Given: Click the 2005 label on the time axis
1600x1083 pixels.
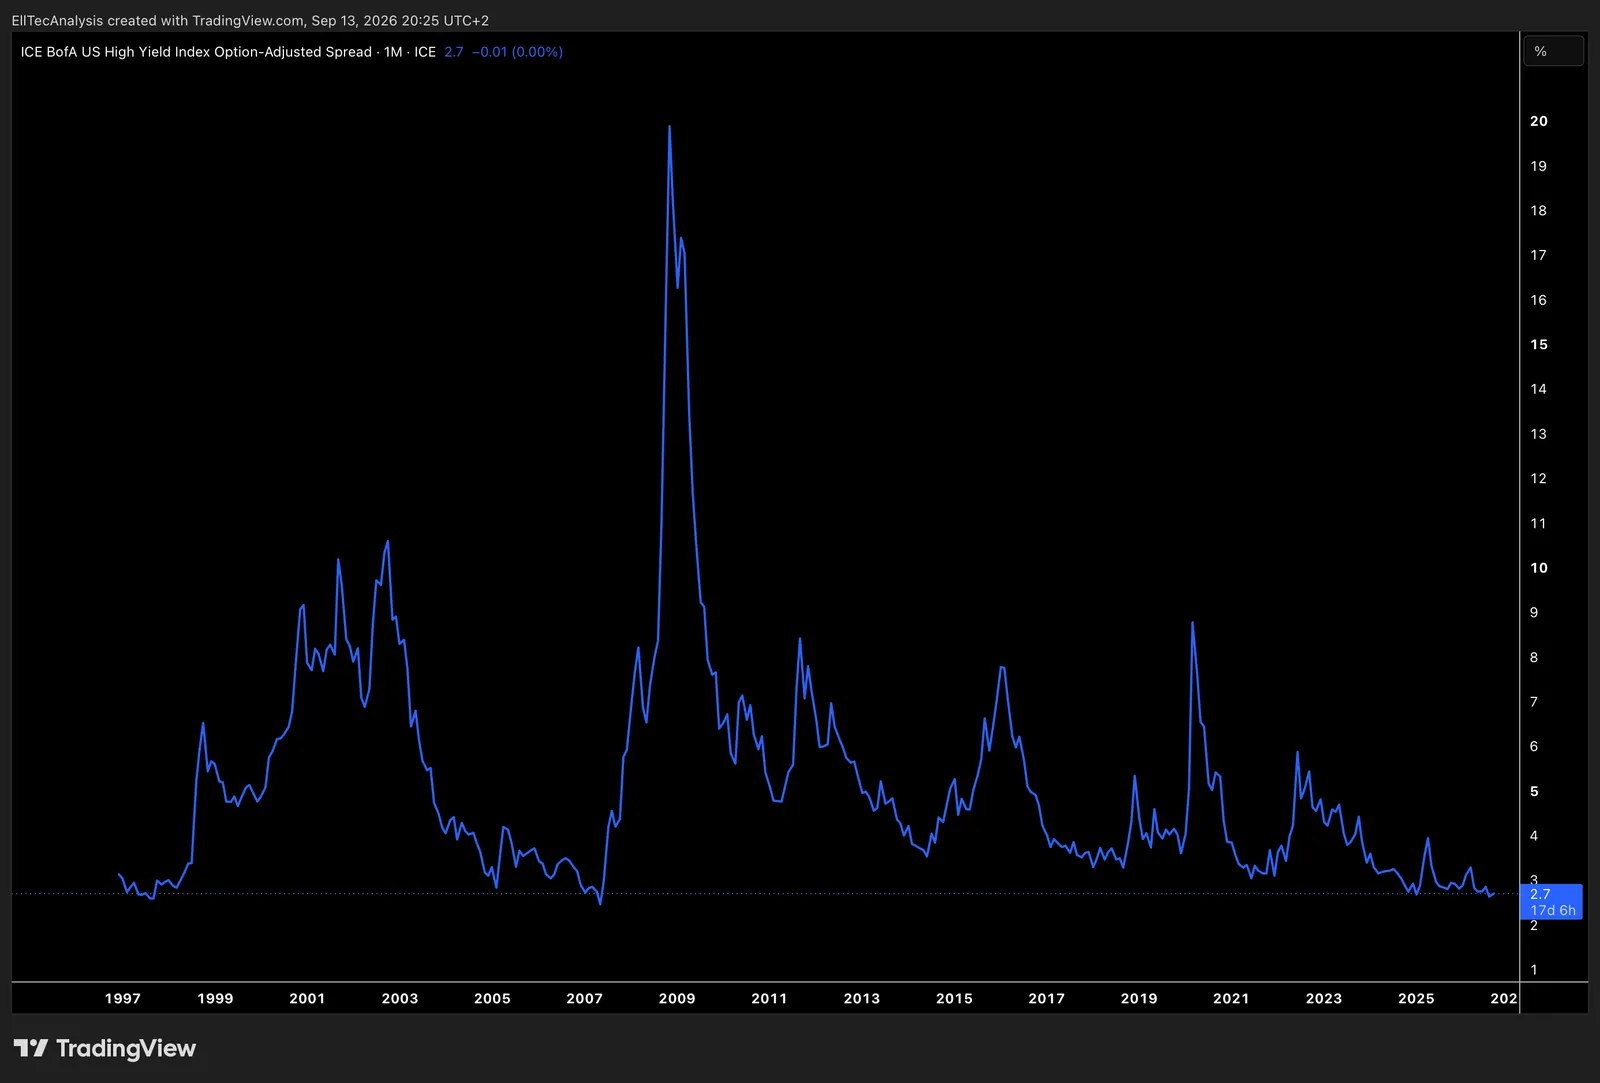Looking at the screenshot, I should pyautogui.click(x=492, y=998).
